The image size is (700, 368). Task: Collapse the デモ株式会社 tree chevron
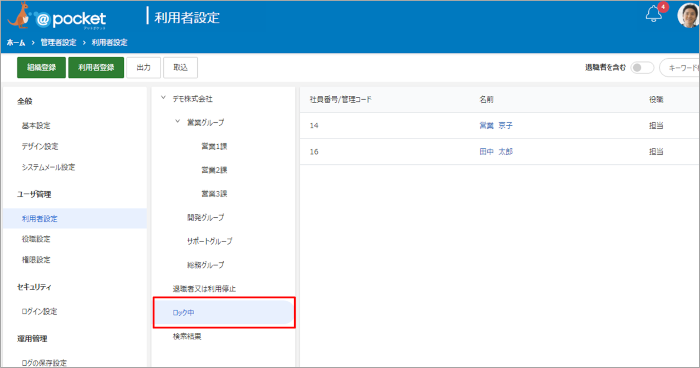click(x=163, y=98)
